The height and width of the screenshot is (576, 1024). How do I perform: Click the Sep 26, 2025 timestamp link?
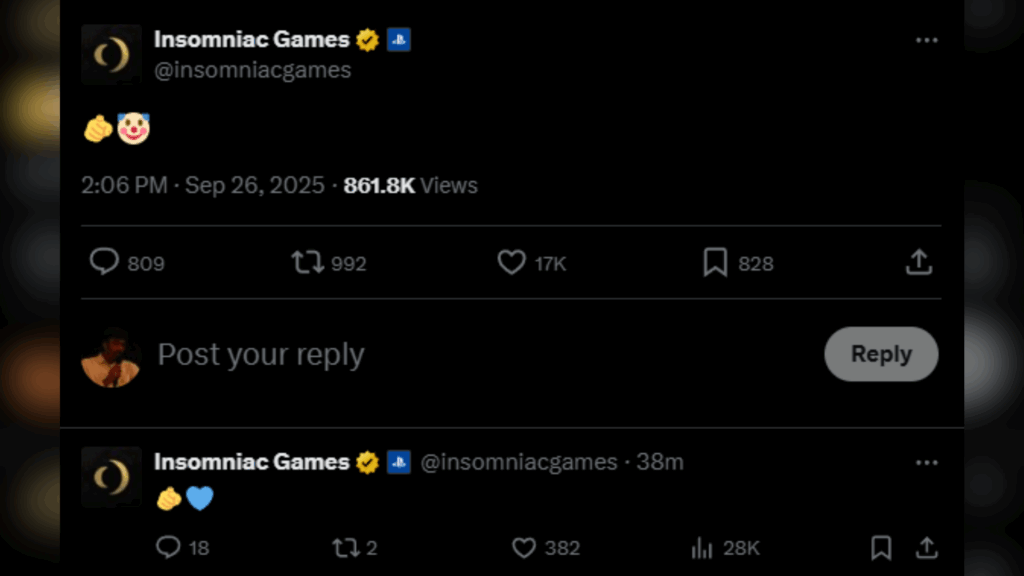coord(254,185)
